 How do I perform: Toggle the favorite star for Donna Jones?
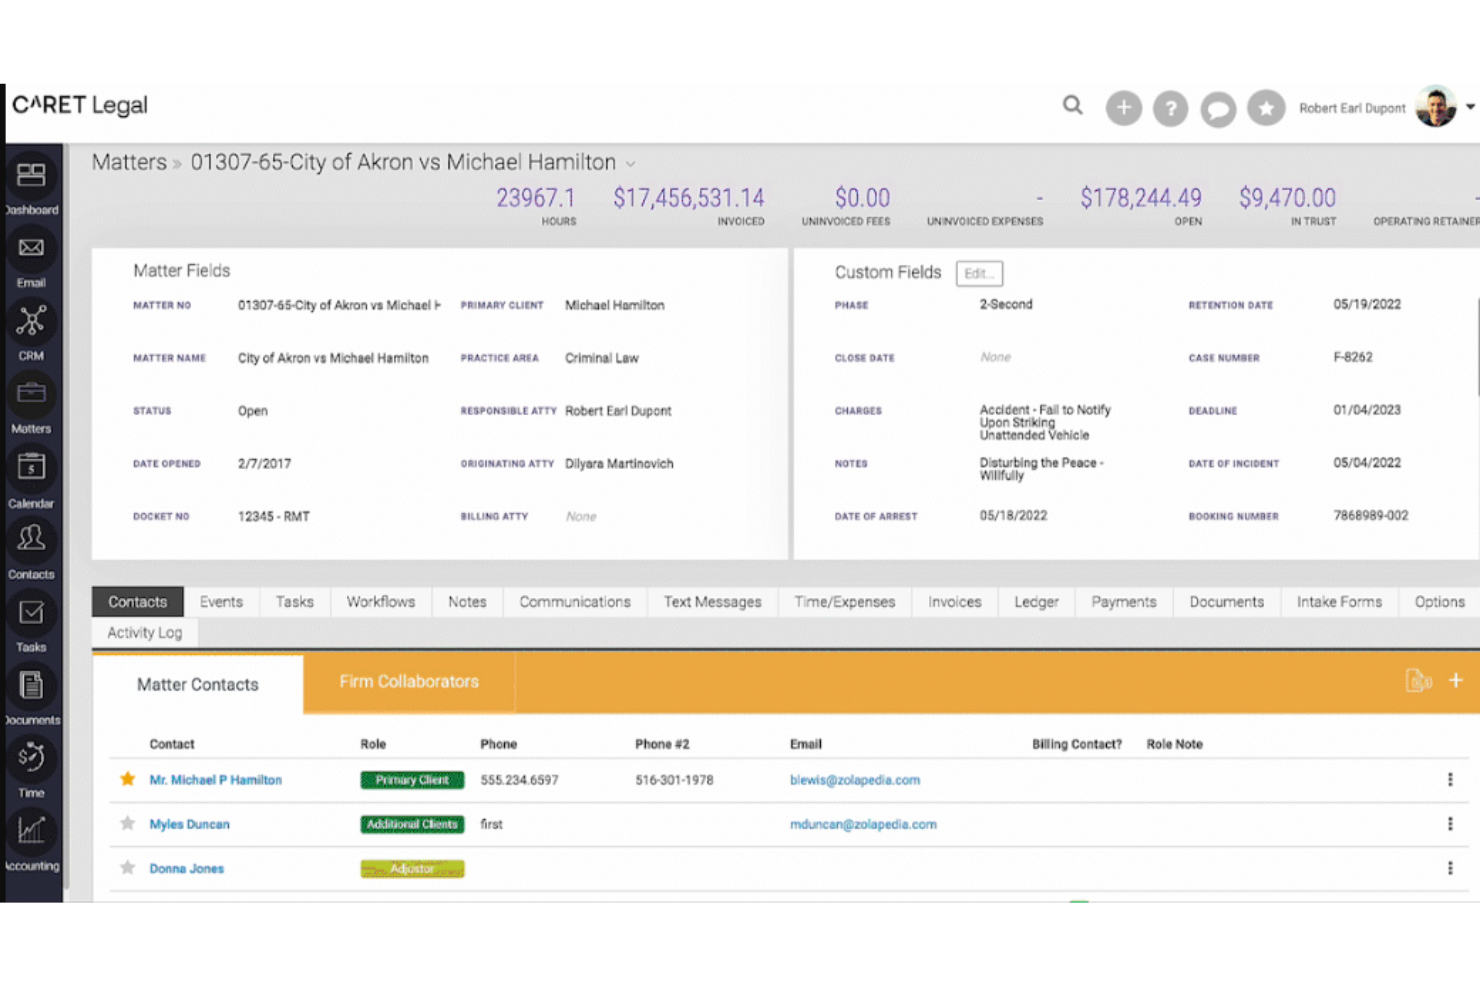point(127,868)
